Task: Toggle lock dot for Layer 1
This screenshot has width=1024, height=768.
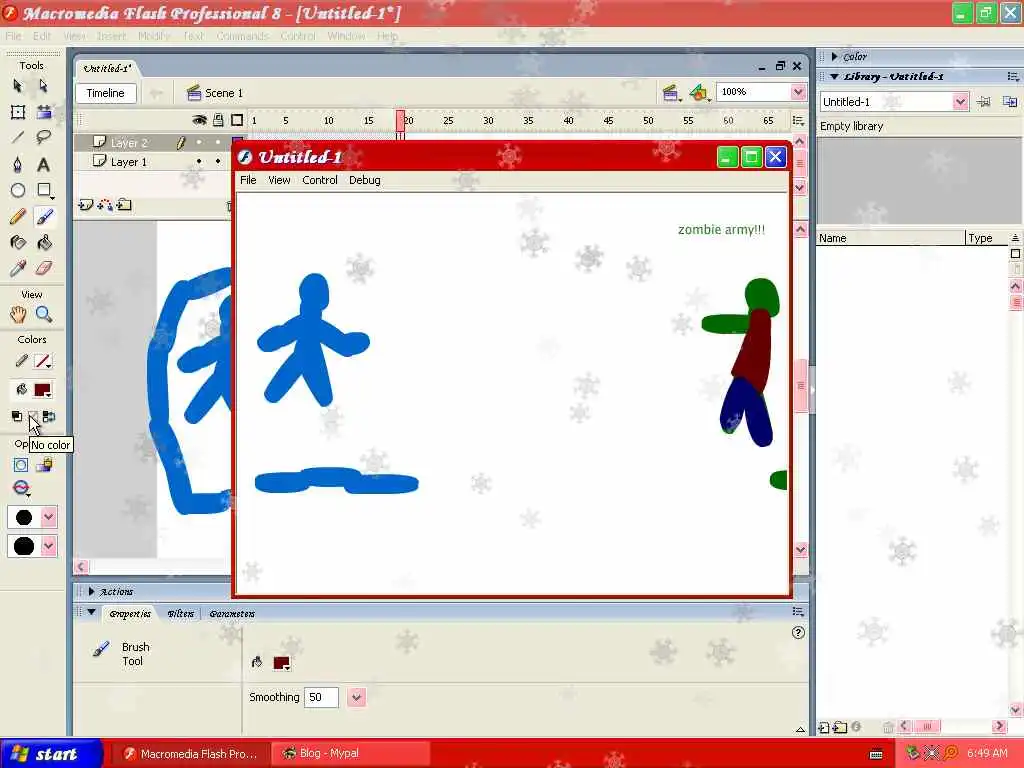Action: click(218, 161)
